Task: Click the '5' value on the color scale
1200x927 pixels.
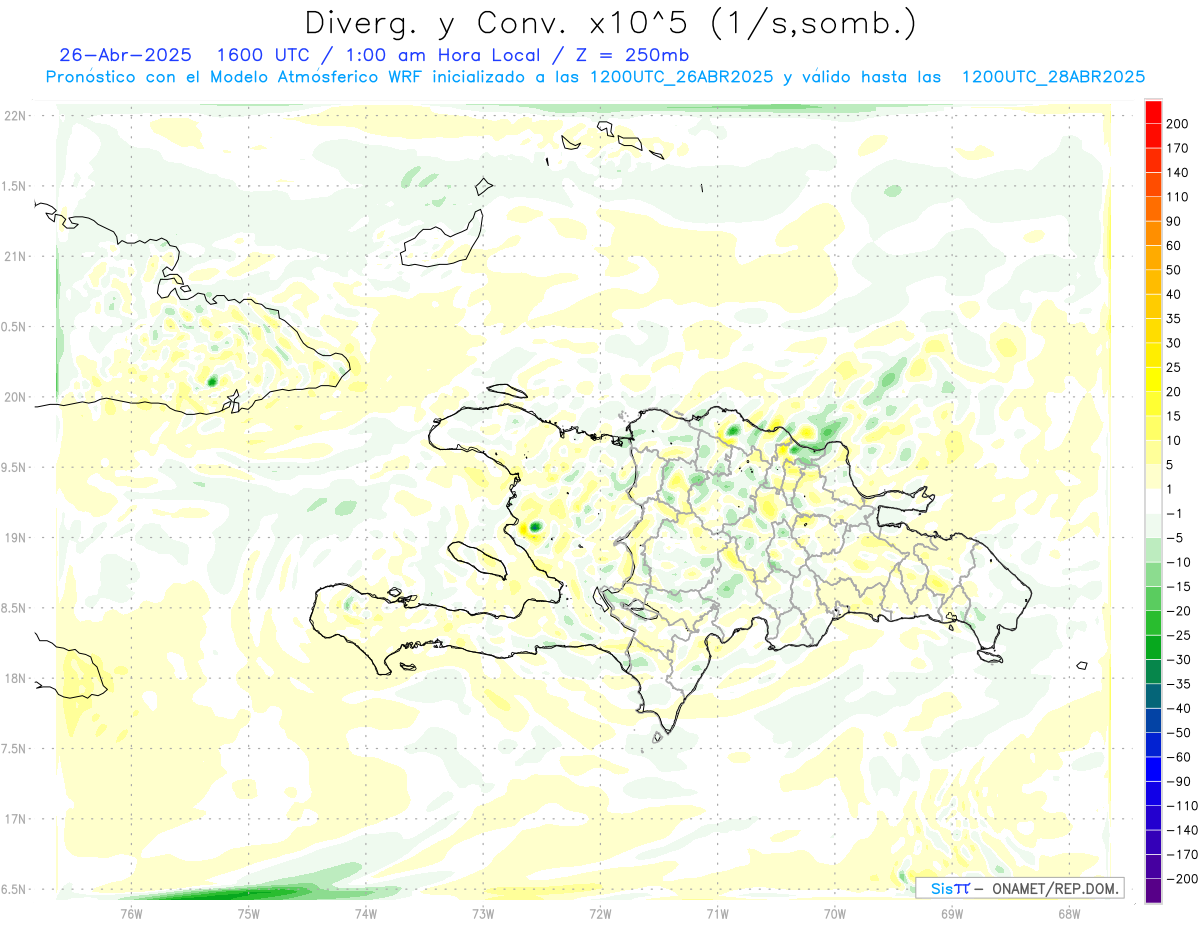Action: coord(1169,465)
